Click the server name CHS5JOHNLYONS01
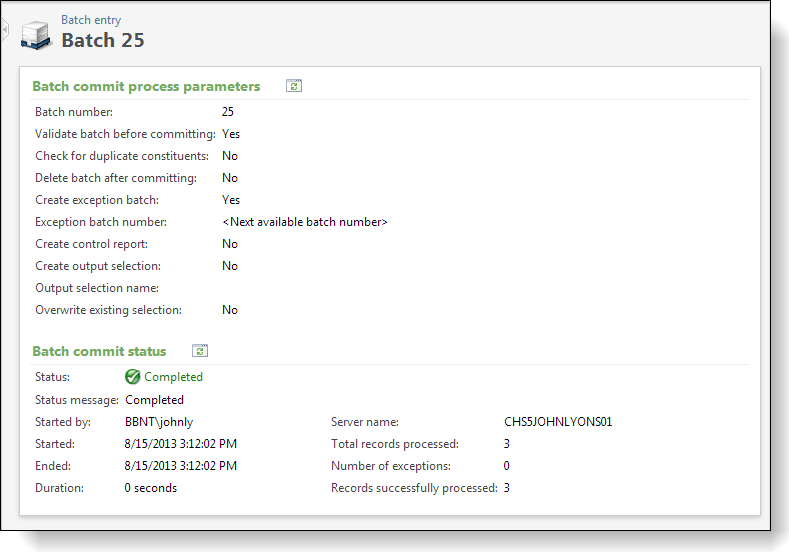The width and height of the screenshot is (789, 552). [x=558, y=422]
